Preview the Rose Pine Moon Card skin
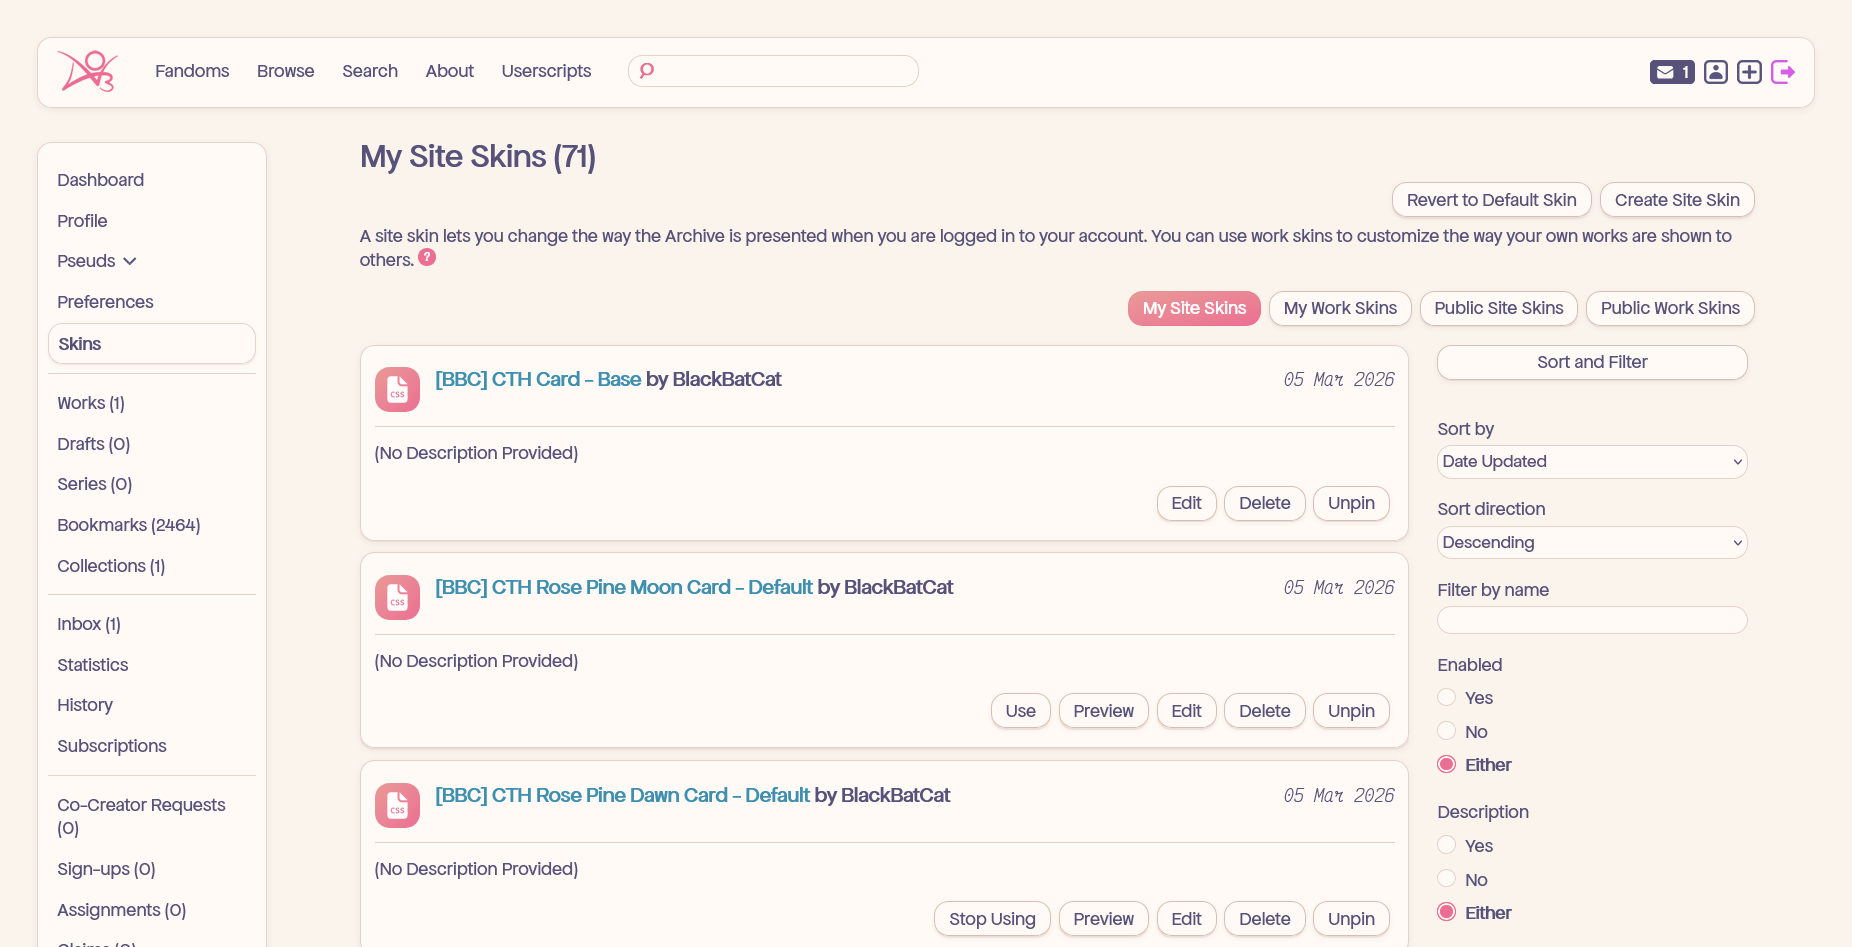This screenshot has height=947, width=1852. [1103, 711]
